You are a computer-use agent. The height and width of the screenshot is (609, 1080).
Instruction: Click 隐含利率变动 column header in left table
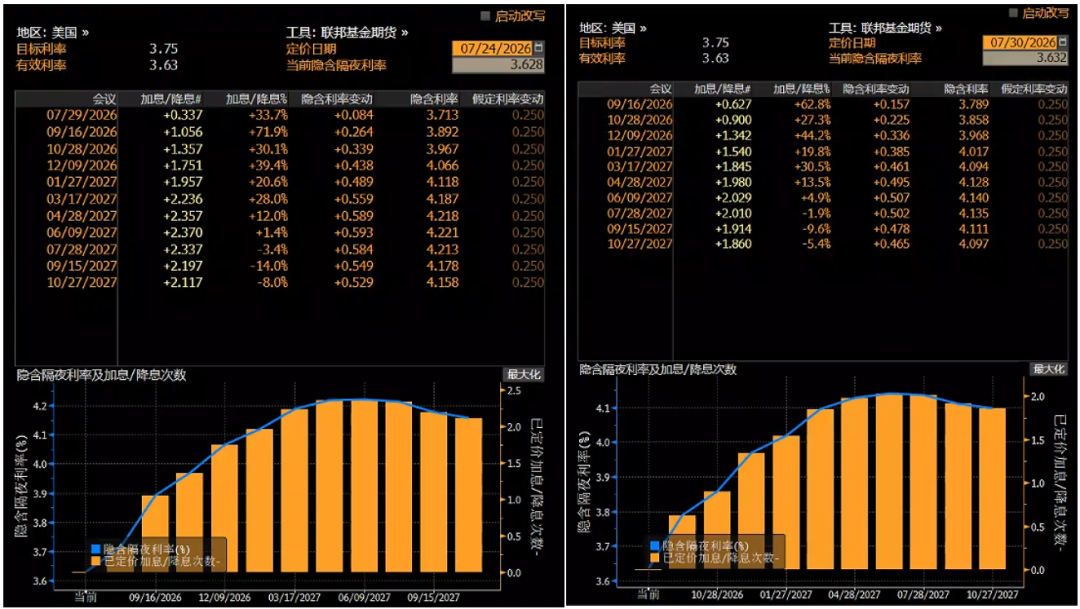pos(337,99)
